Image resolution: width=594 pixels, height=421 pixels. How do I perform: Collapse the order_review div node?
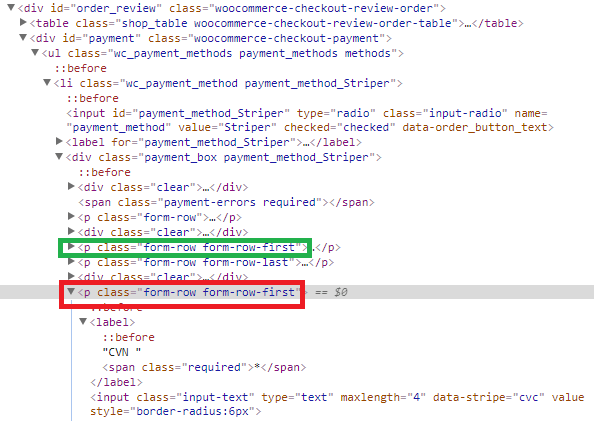coord(11,7)
